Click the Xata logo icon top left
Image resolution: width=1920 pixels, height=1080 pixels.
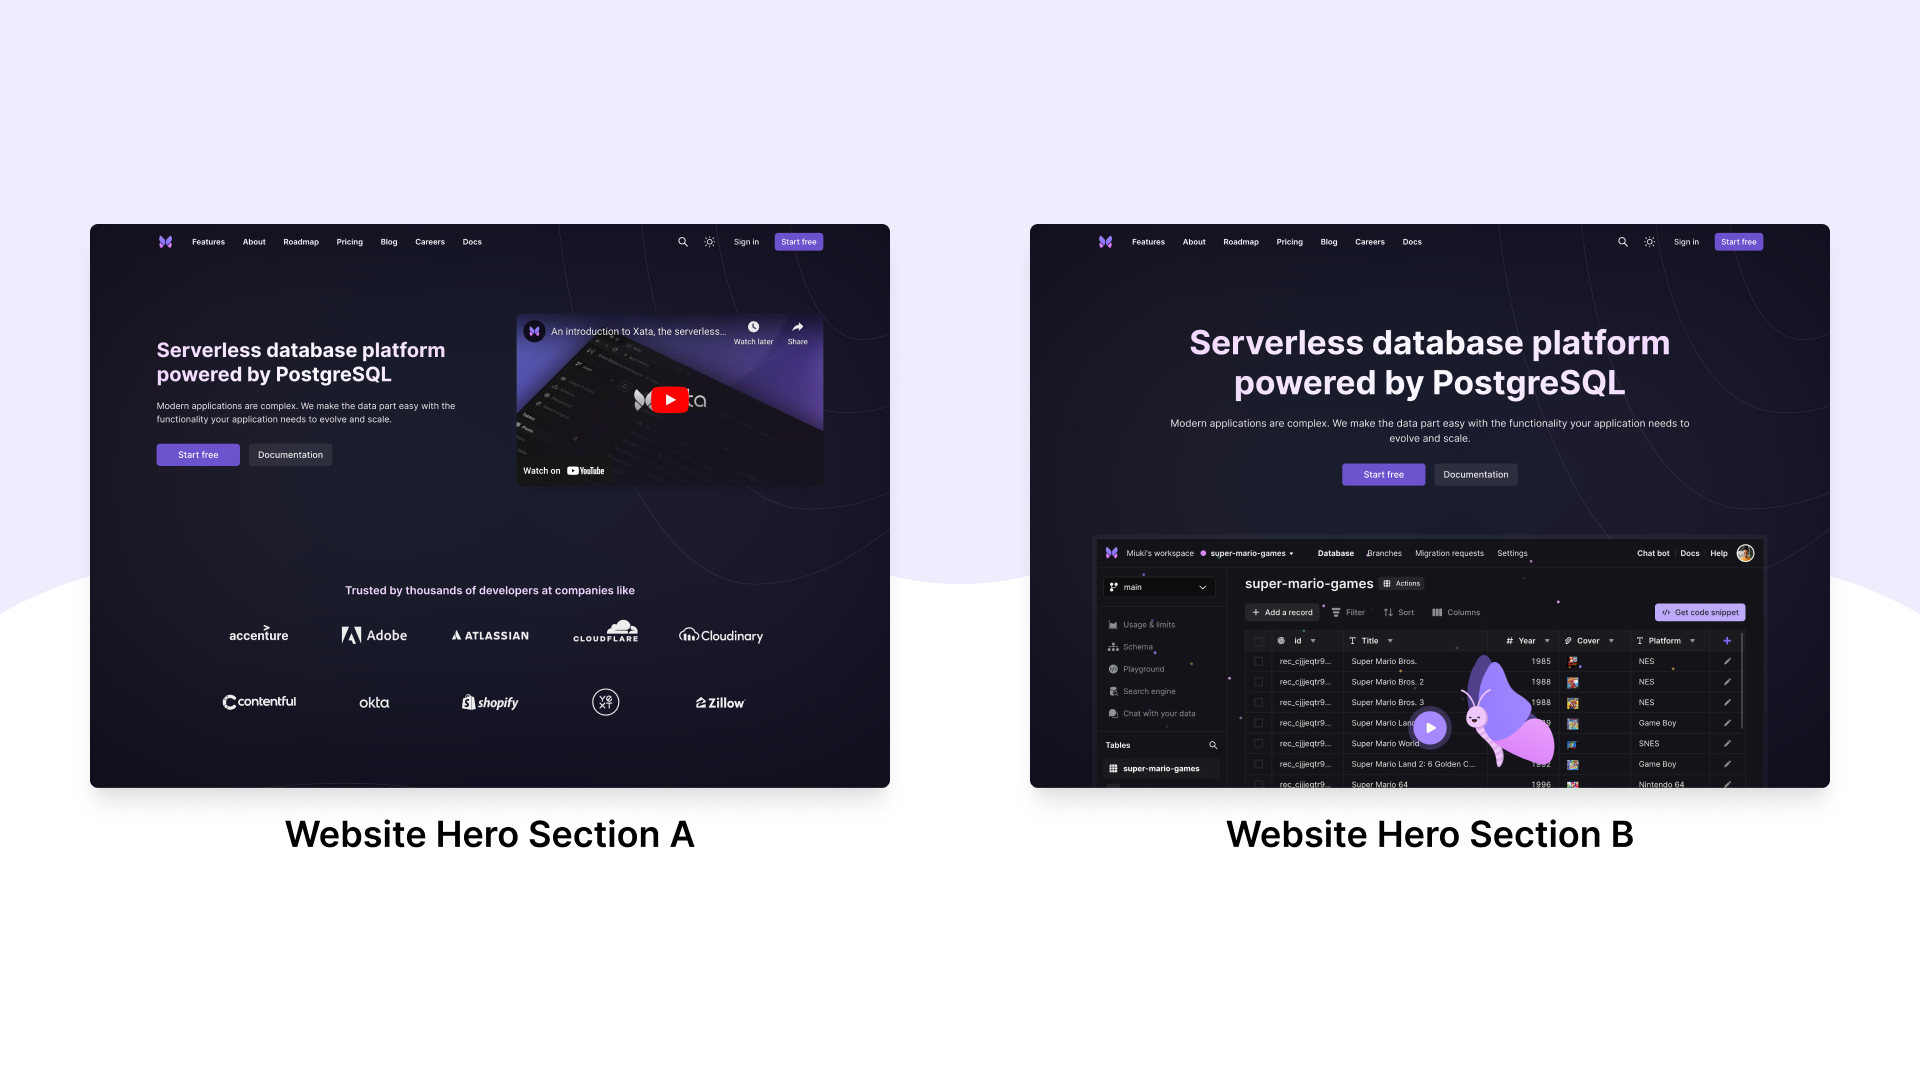(x=165, y=241)
